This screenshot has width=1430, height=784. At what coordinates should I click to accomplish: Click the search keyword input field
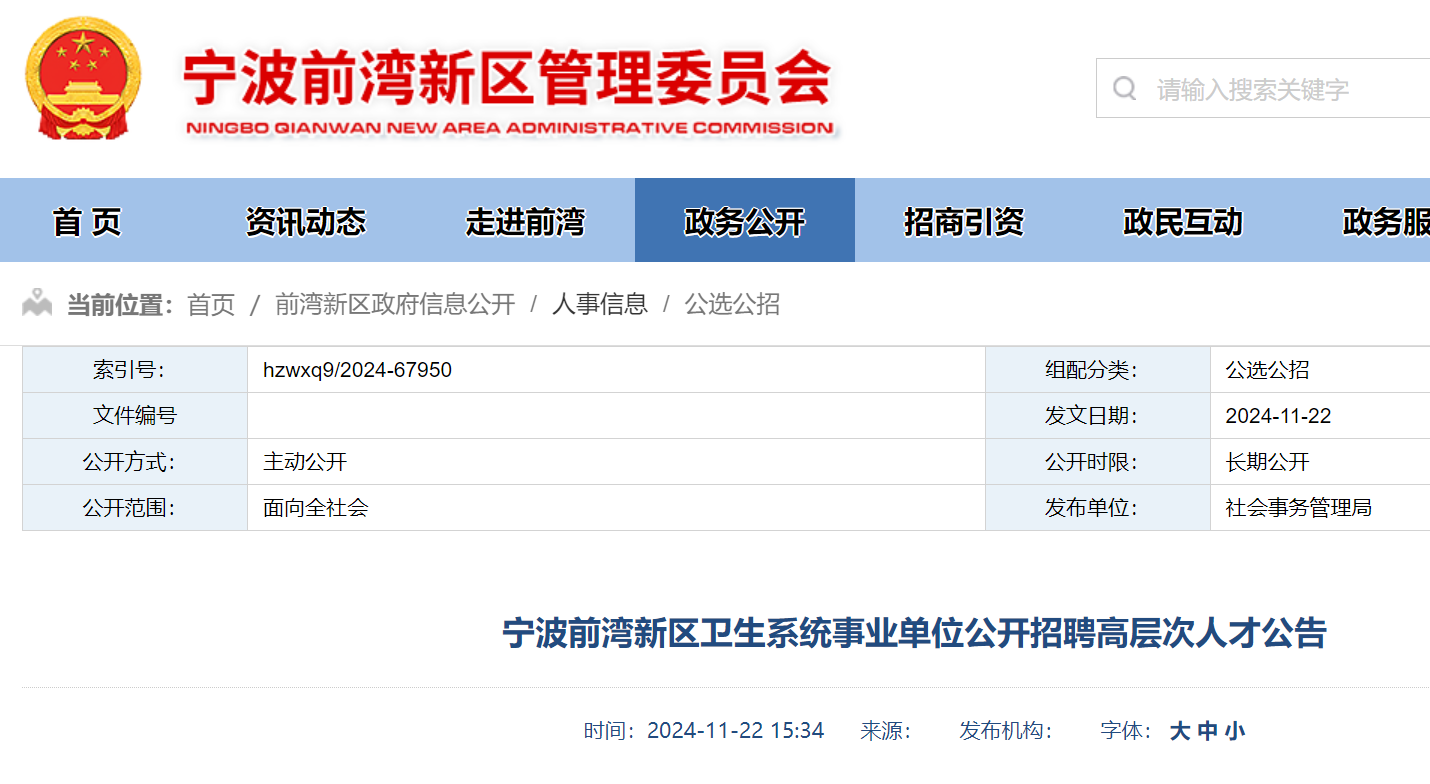(1280, 89)
